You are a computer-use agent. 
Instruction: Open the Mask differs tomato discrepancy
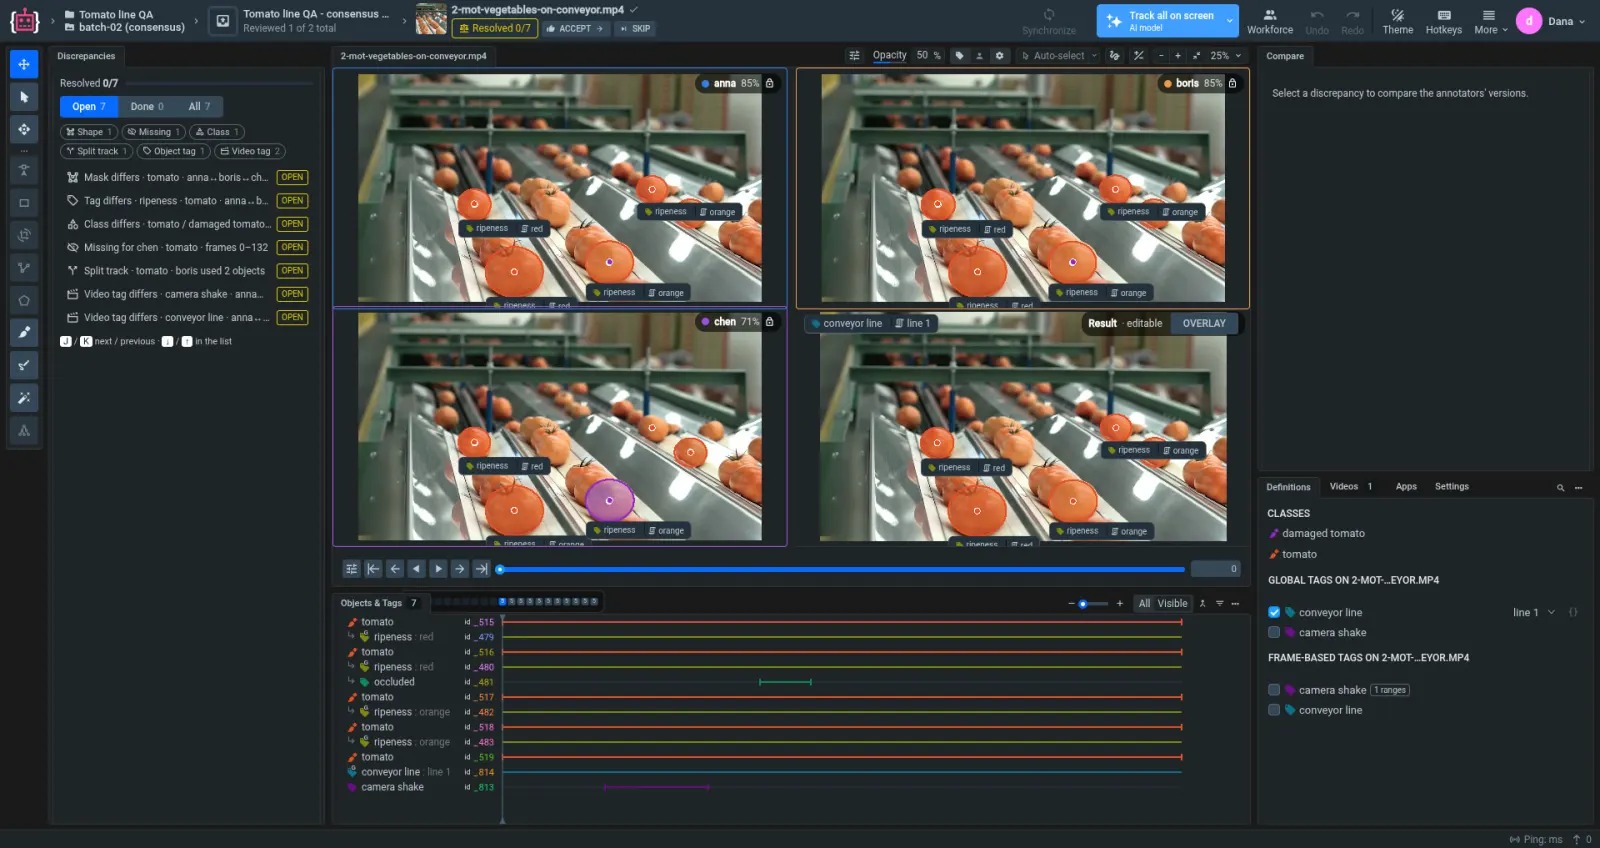(186, 178)
